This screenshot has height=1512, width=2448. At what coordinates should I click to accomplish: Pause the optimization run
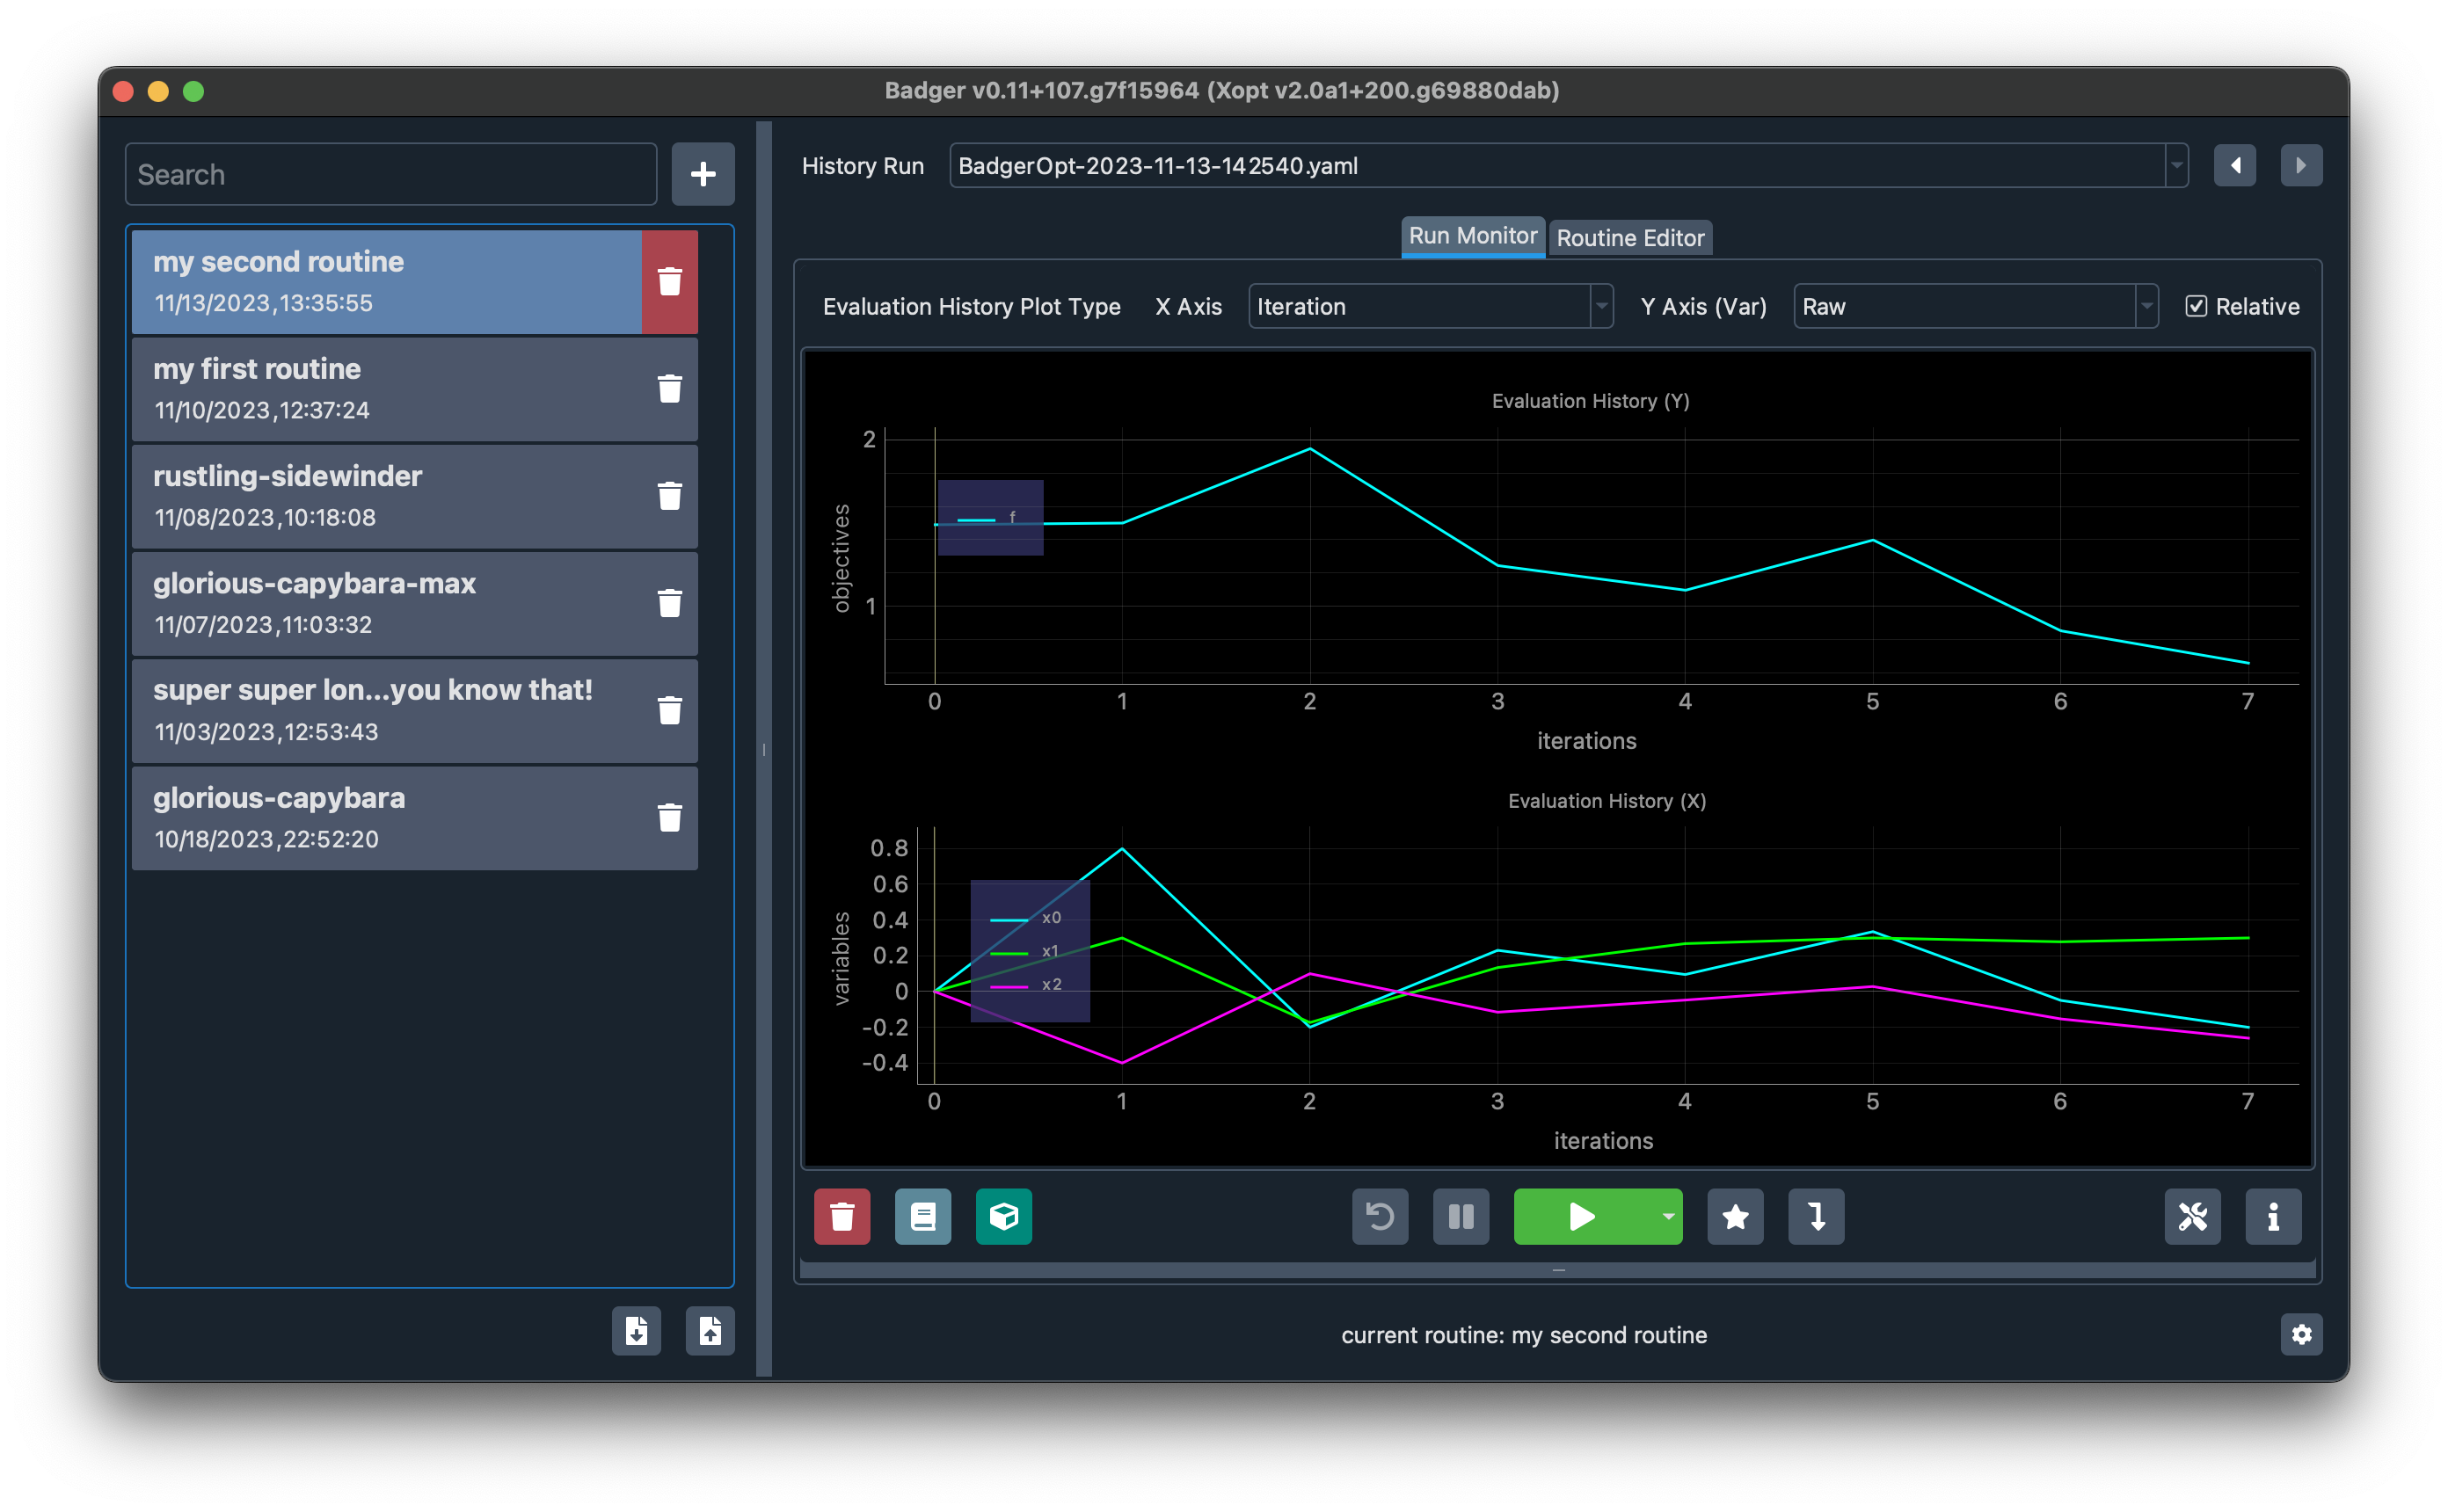pos(1461,1217)
